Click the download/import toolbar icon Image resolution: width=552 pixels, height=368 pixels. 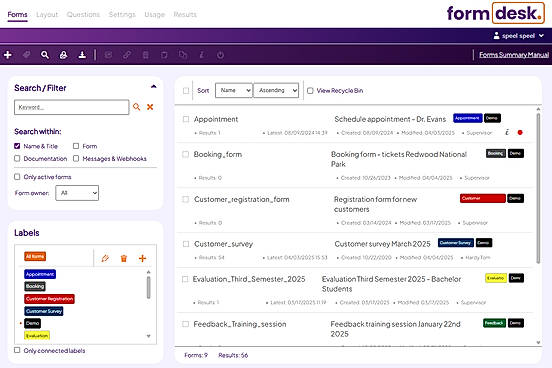82,55
